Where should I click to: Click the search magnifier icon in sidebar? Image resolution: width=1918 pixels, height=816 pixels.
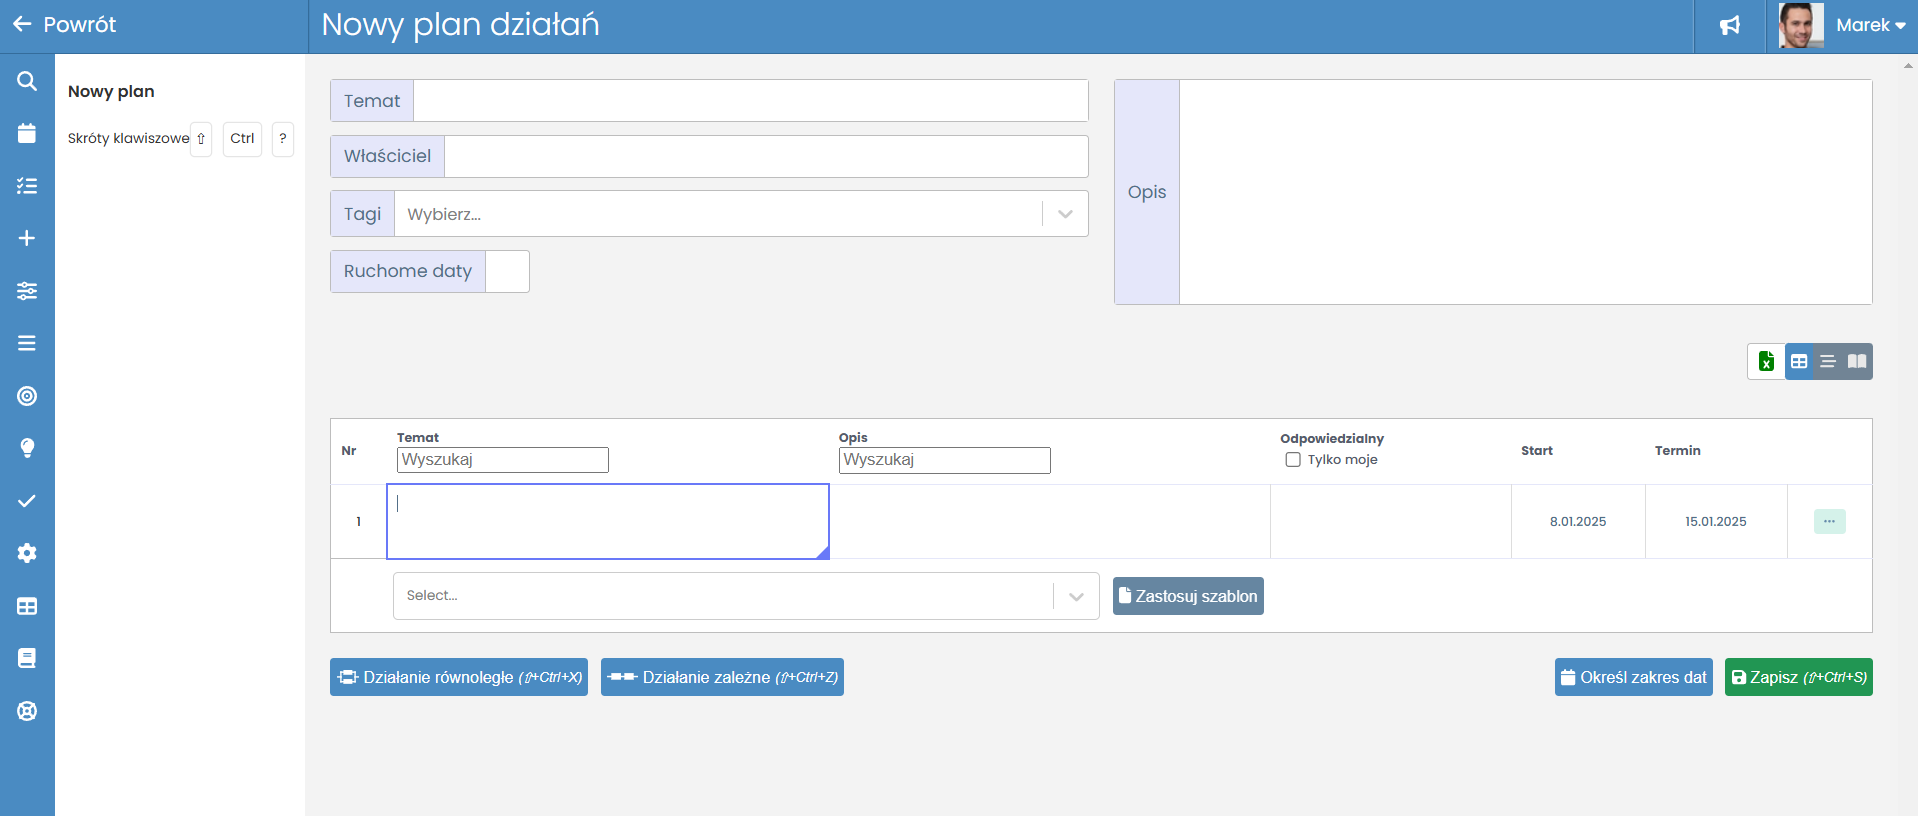[27, 81]
